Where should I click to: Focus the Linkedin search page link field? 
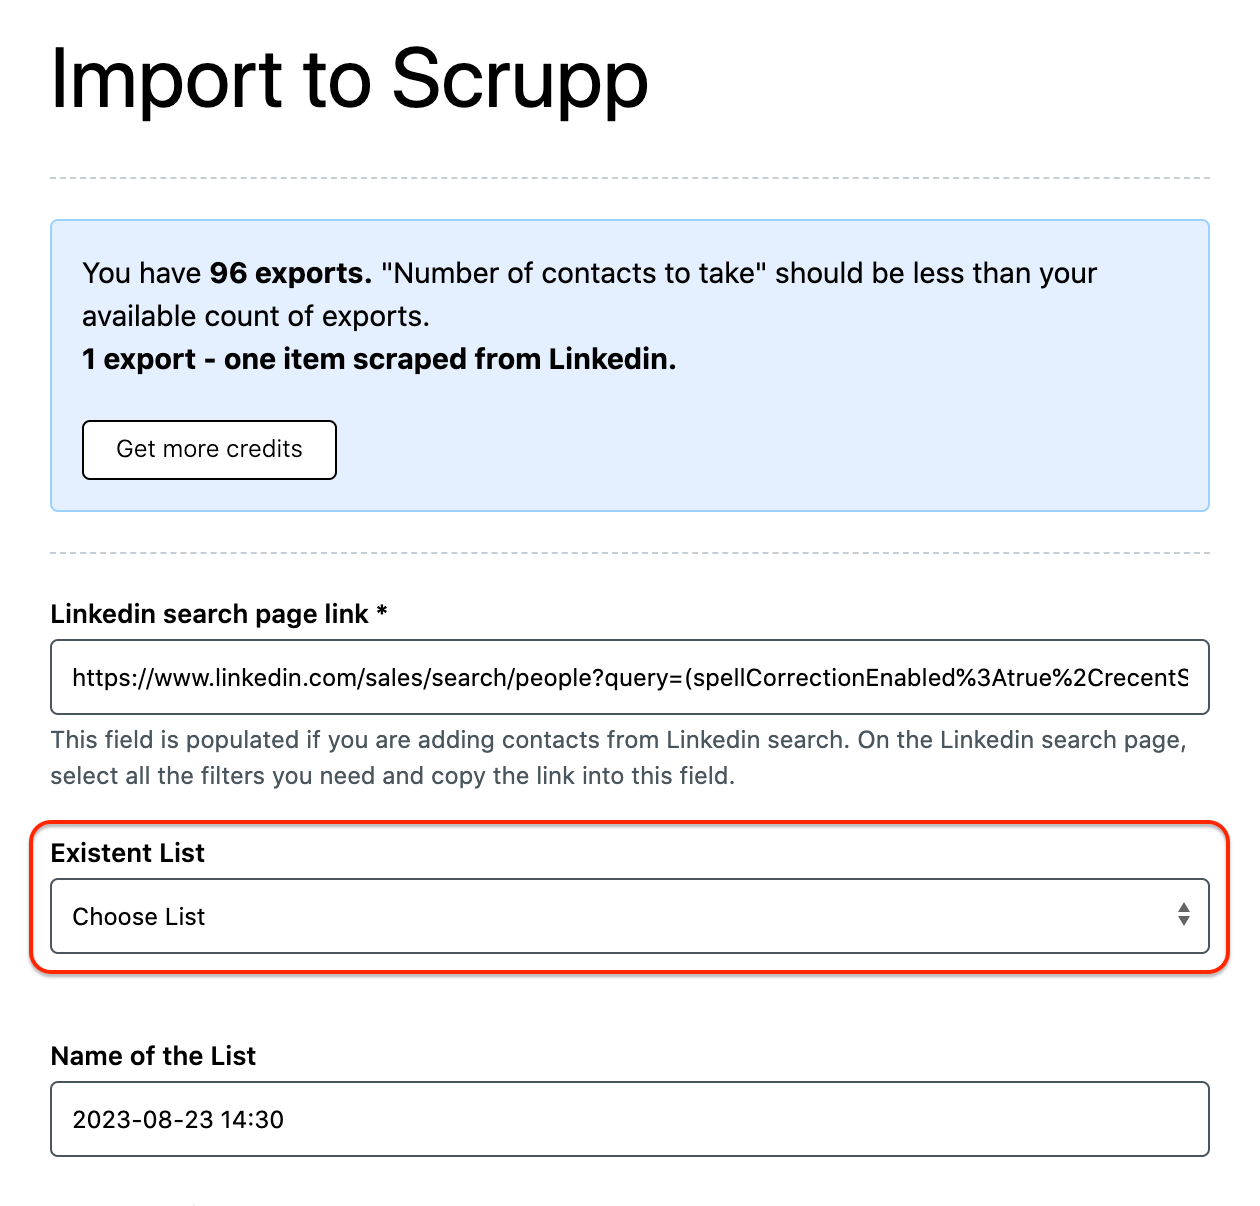point(629,677)
